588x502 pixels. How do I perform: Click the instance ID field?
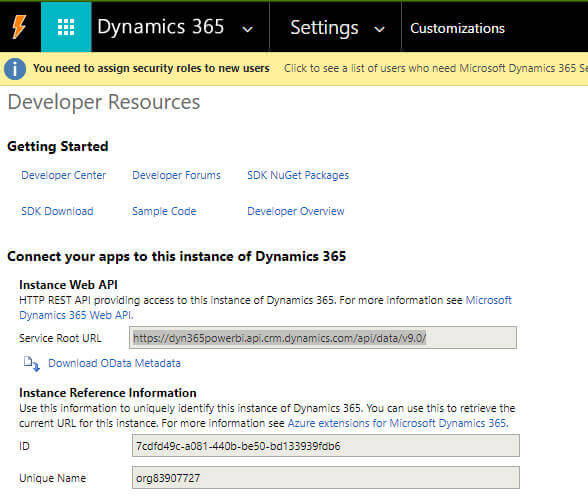pyautogui.click(x=326, y=446)
